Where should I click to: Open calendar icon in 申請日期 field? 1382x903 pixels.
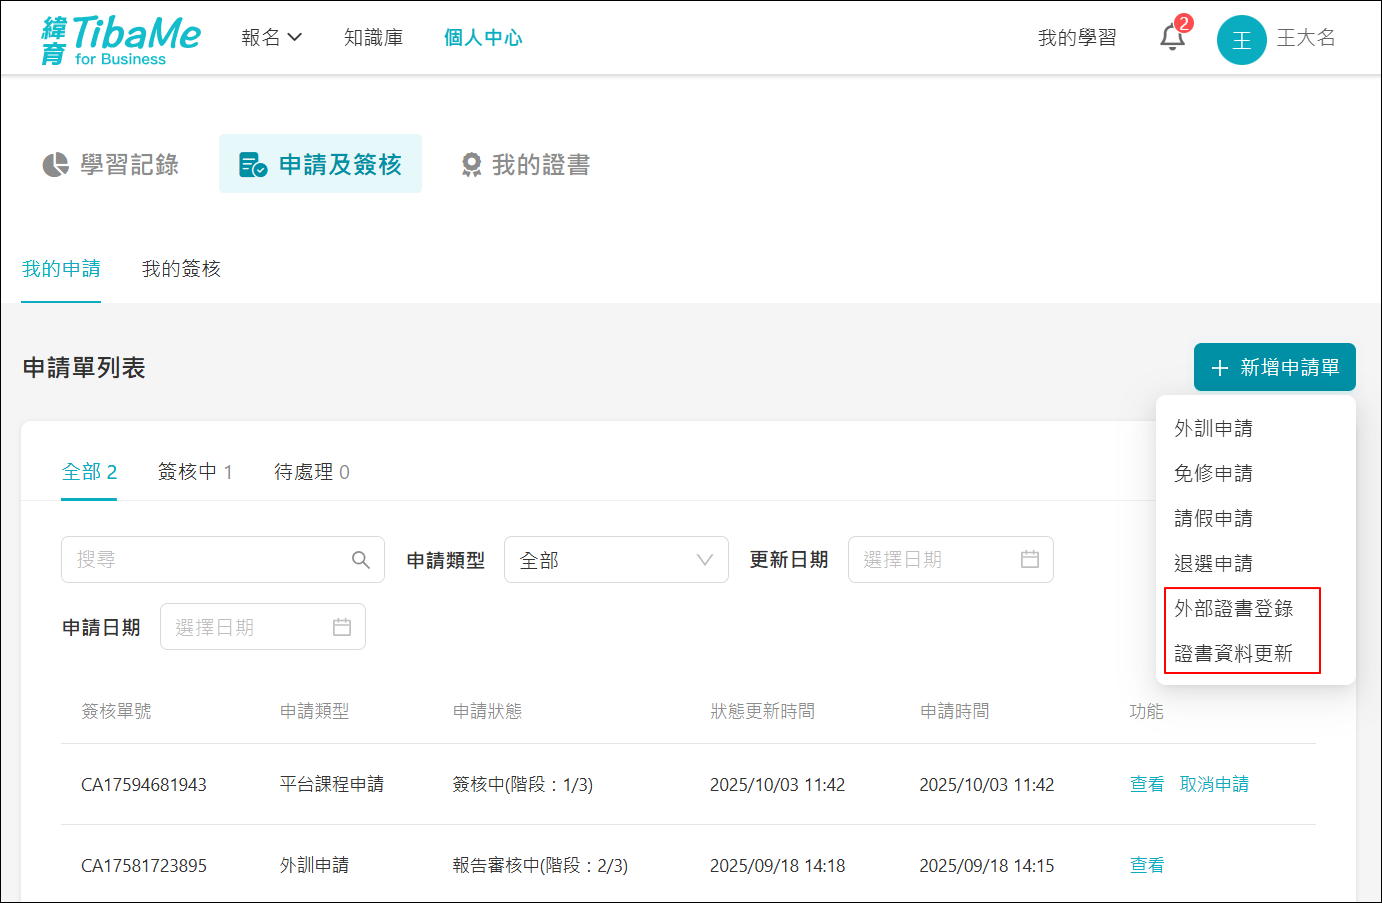pos(341,627)
